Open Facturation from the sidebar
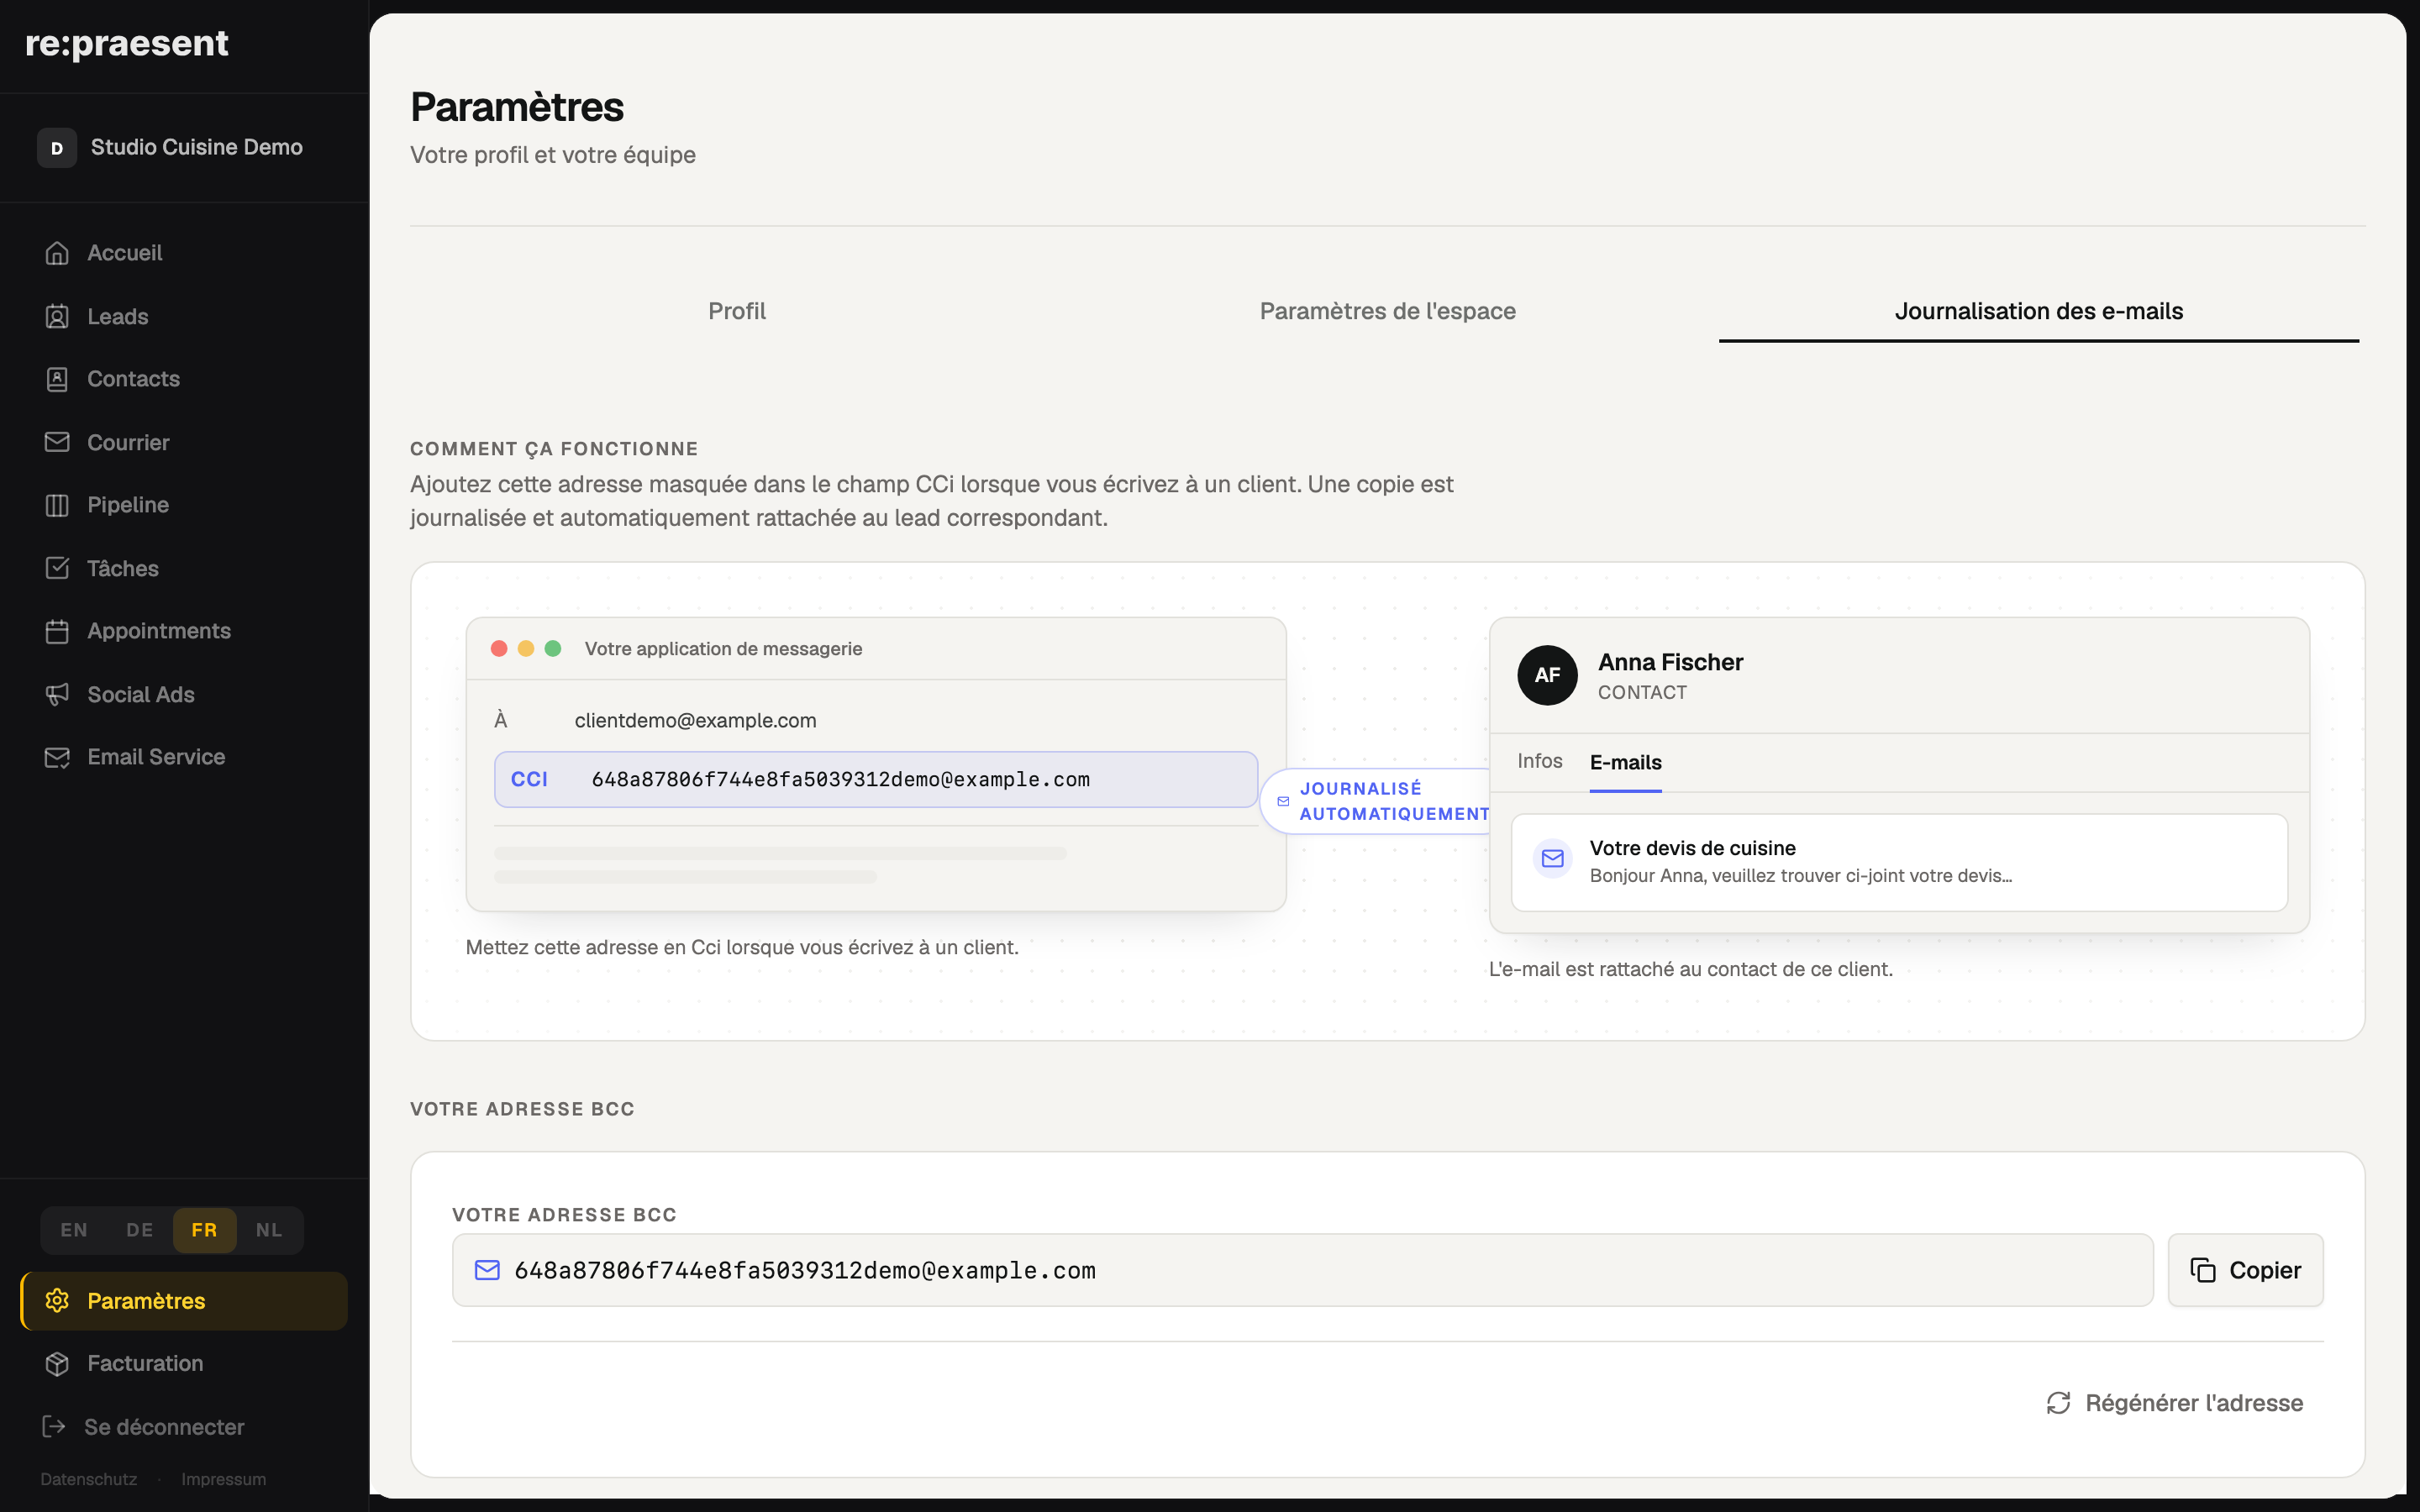 coord(184,1363)
